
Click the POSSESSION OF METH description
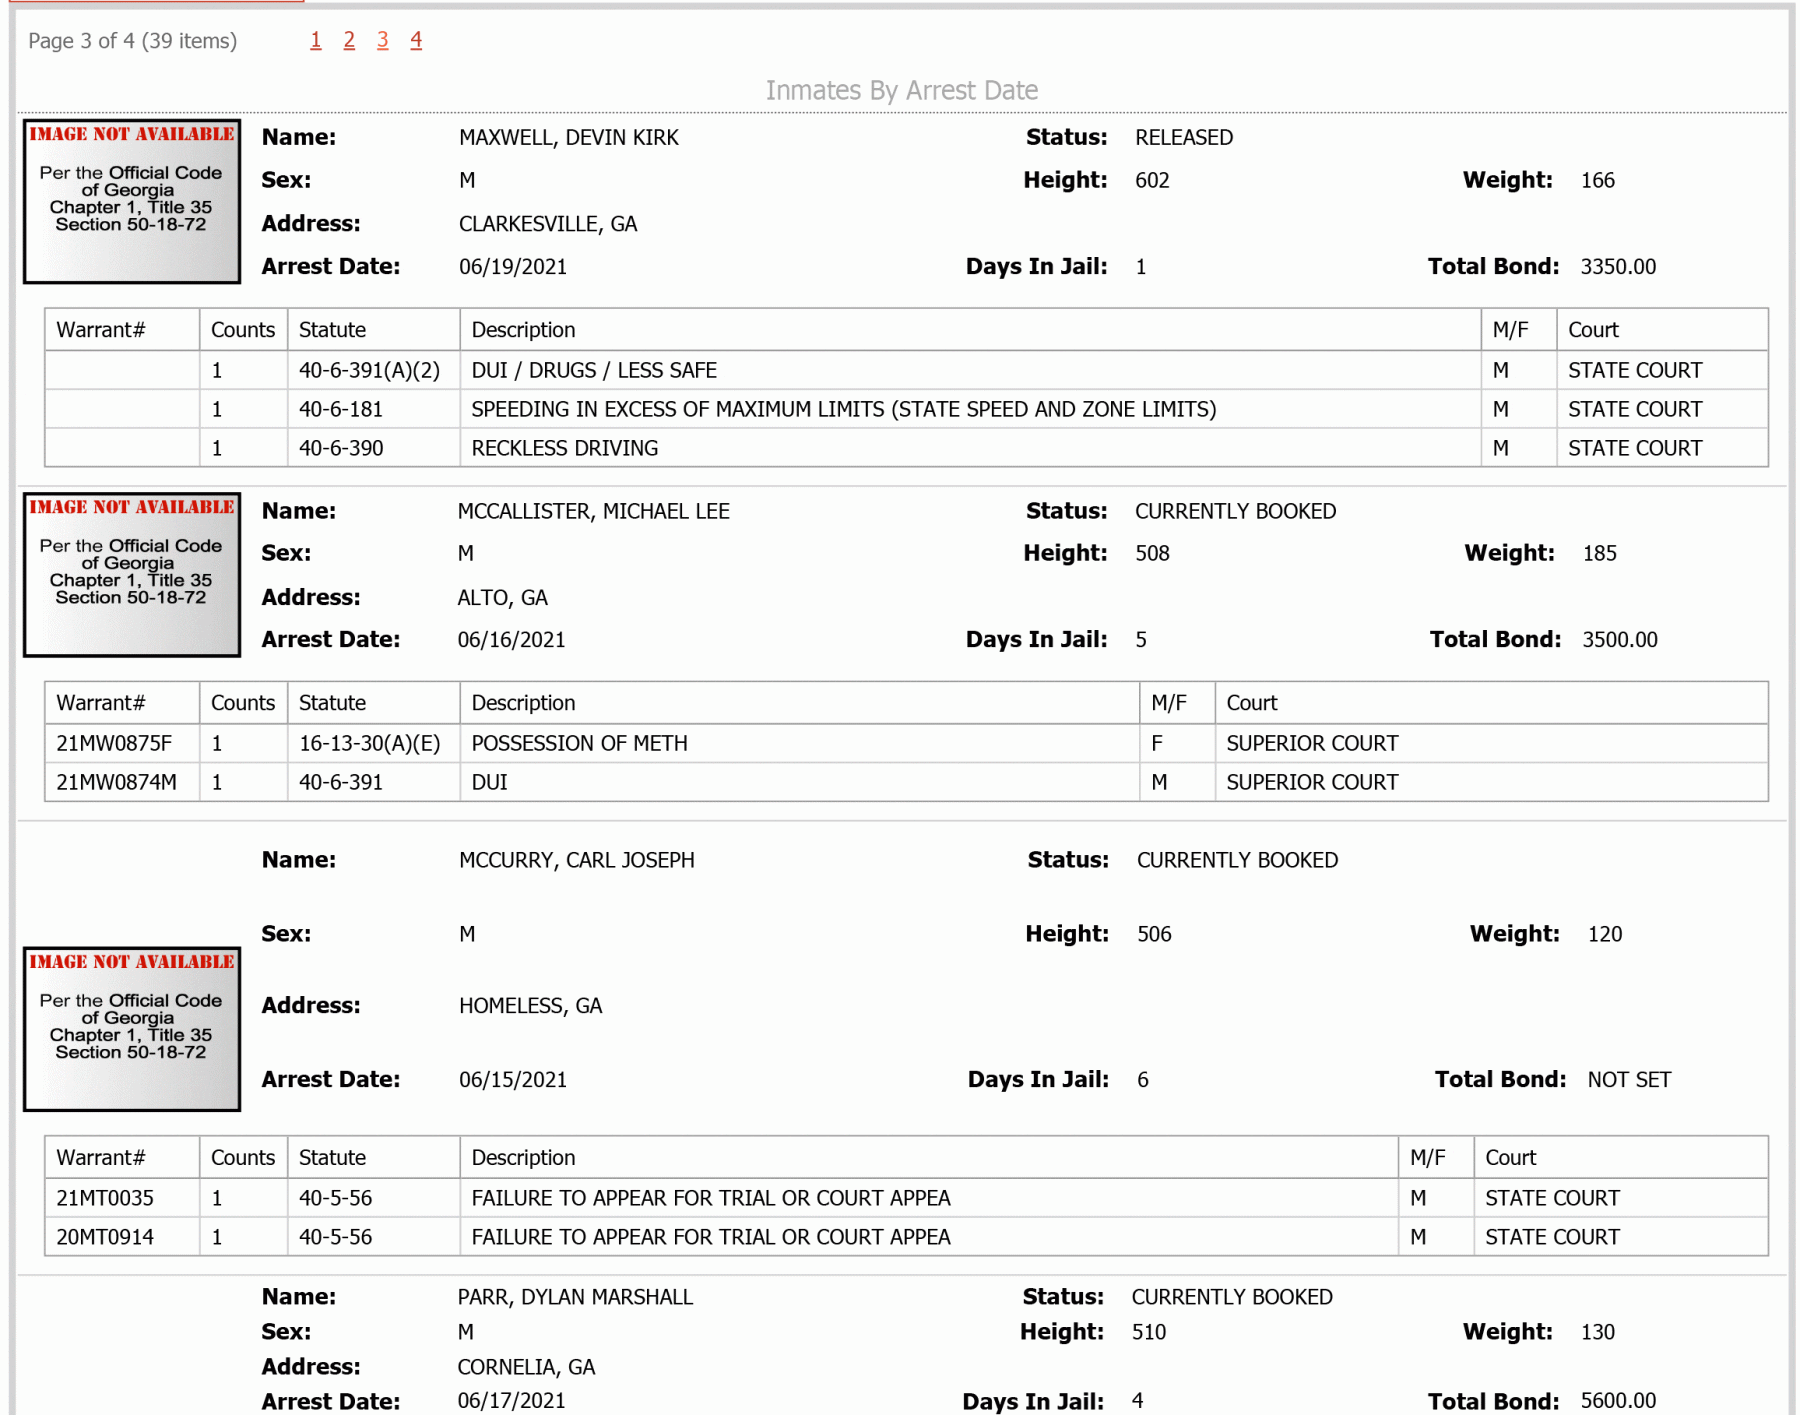[x=579, y=744]
